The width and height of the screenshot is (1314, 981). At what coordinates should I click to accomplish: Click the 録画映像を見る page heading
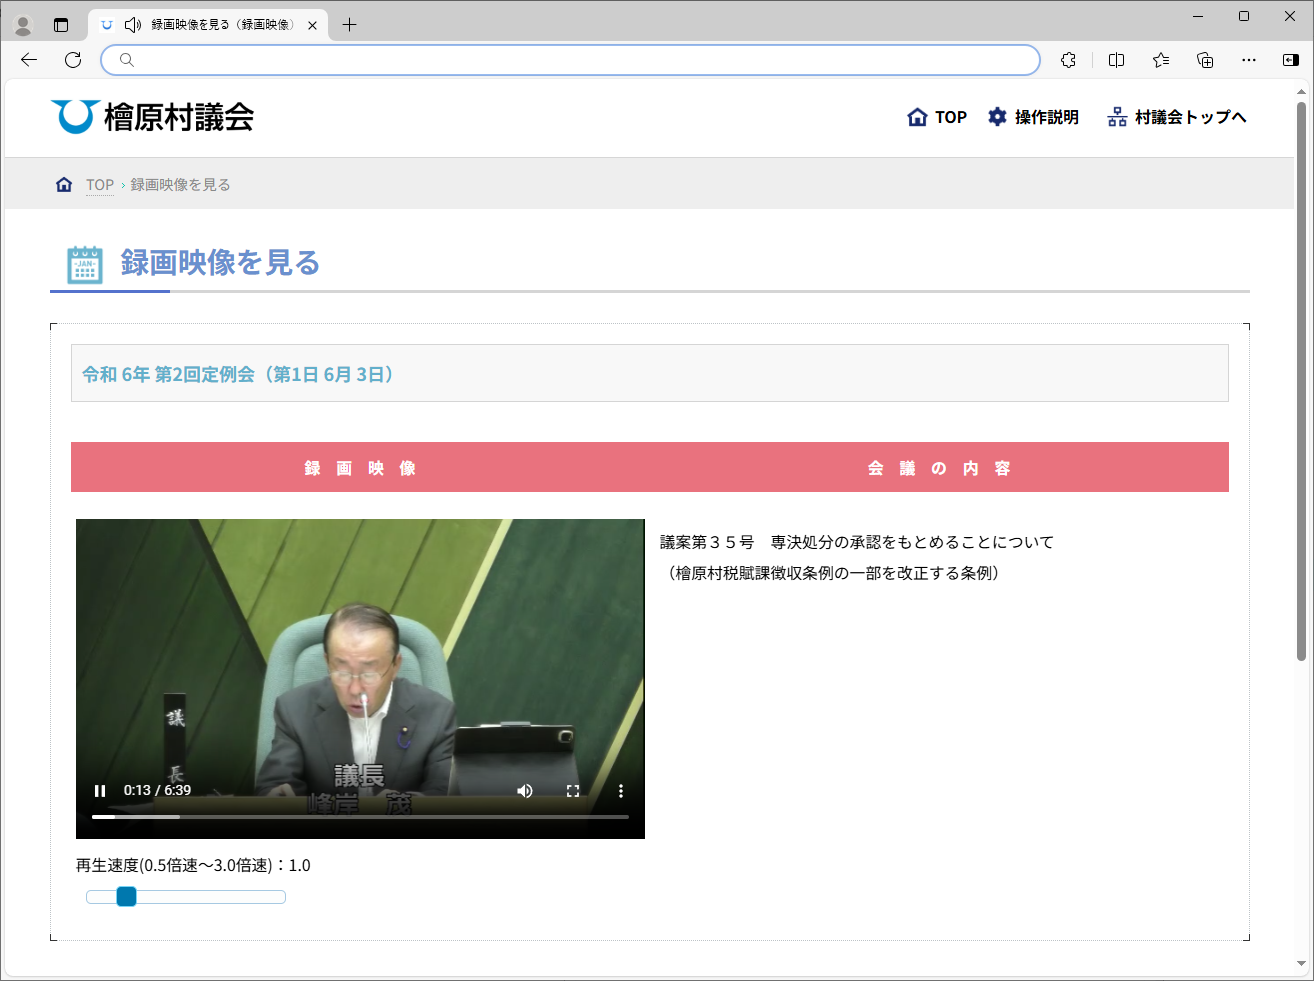click(x=220, y=262)
